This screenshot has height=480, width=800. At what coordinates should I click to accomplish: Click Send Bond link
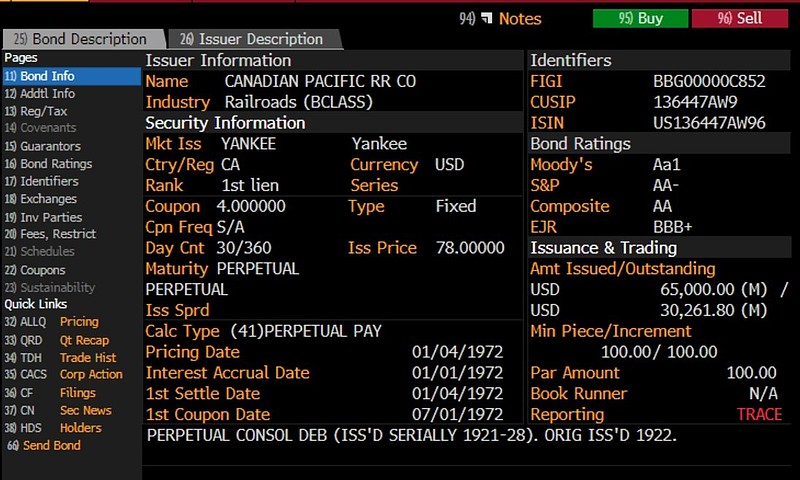[x=44, y=445]
